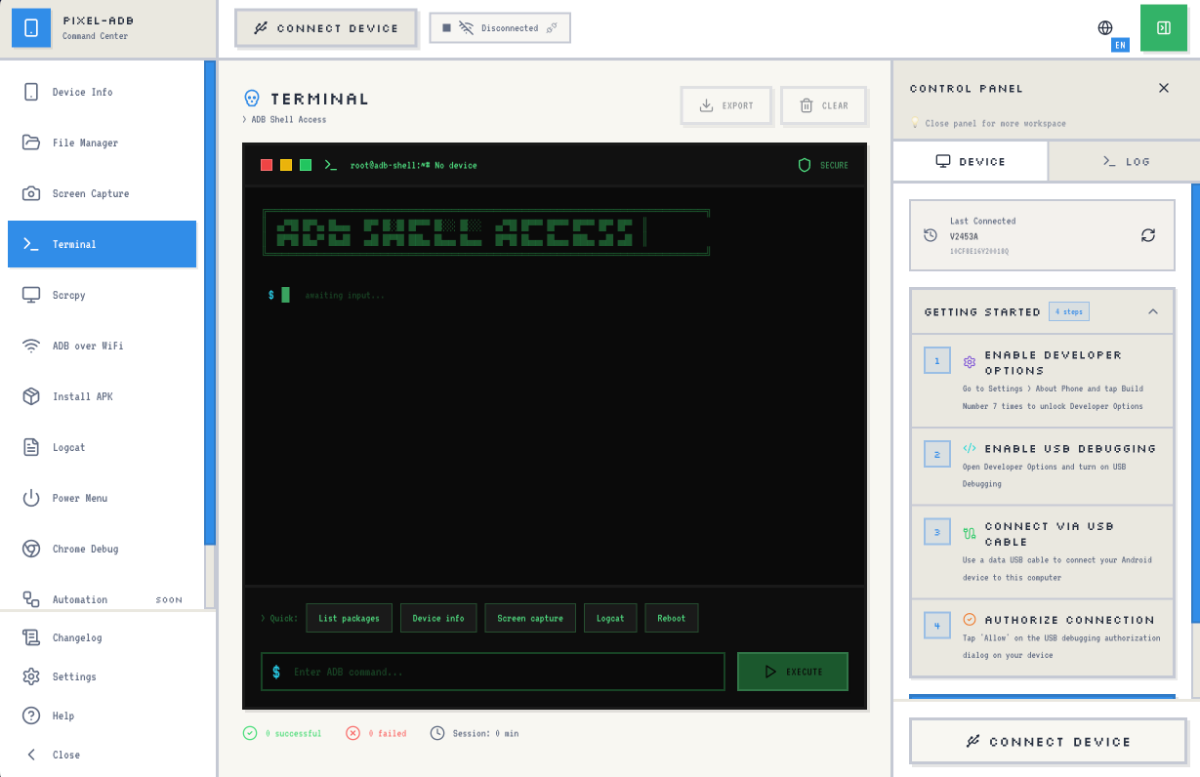Click the Disconnected status indicator
This screenshot has height=777, width=1200.
coord(500,28)
